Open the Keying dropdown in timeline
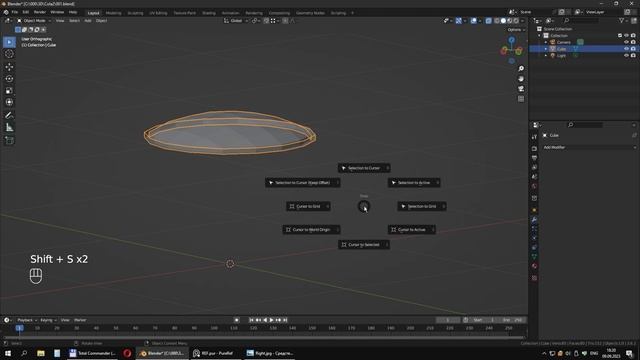 pos(48,320)
